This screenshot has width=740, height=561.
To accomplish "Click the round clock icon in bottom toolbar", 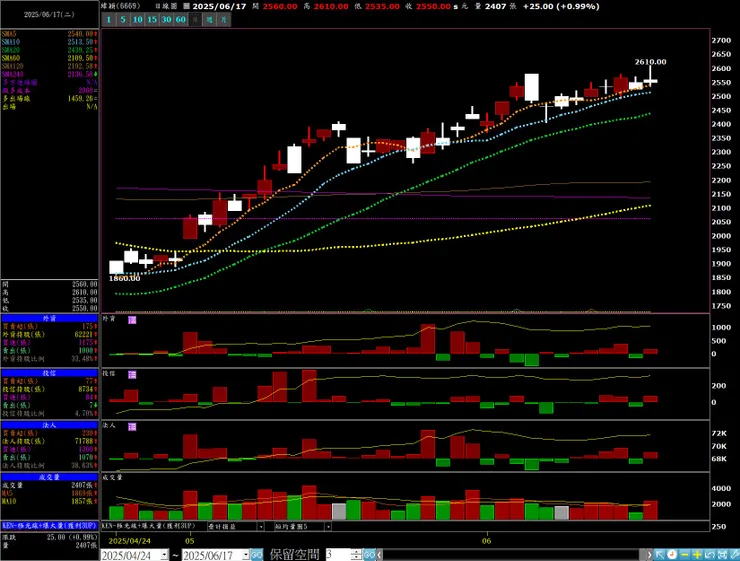I will (672, 555).
